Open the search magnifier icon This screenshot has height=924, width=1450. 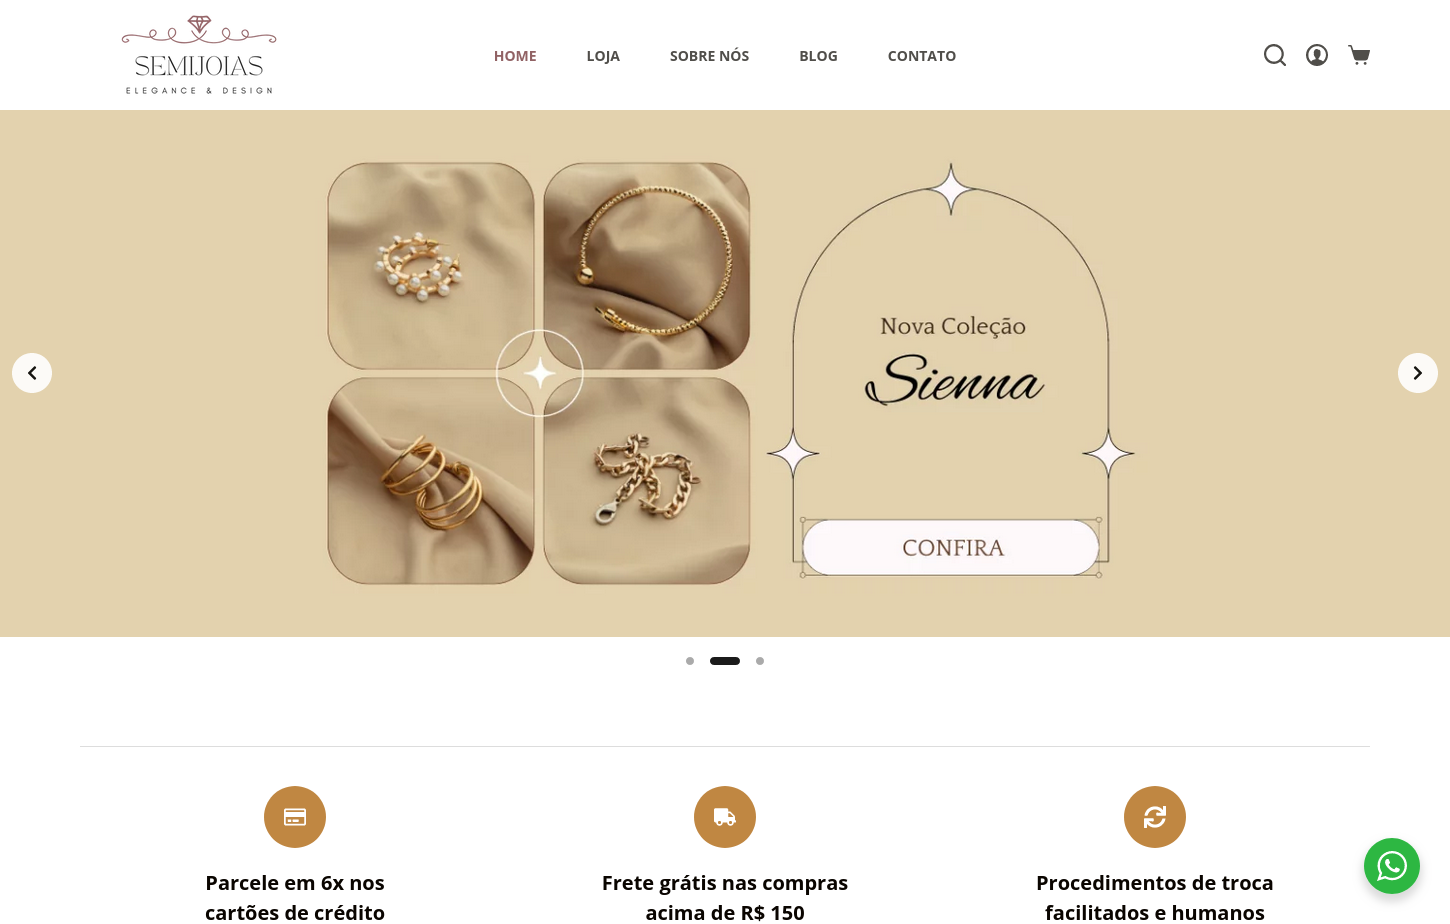(1275, 55)
